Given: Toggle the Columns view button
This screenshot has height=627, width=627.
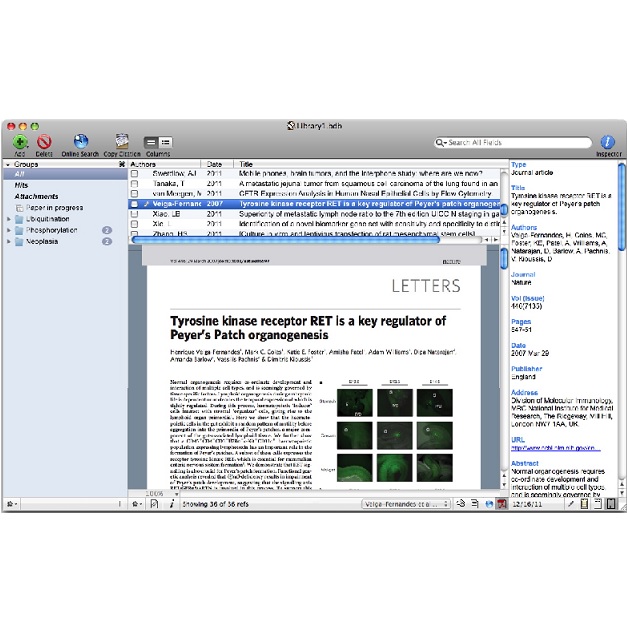Looking at the screenshot, I should [158, 144].
